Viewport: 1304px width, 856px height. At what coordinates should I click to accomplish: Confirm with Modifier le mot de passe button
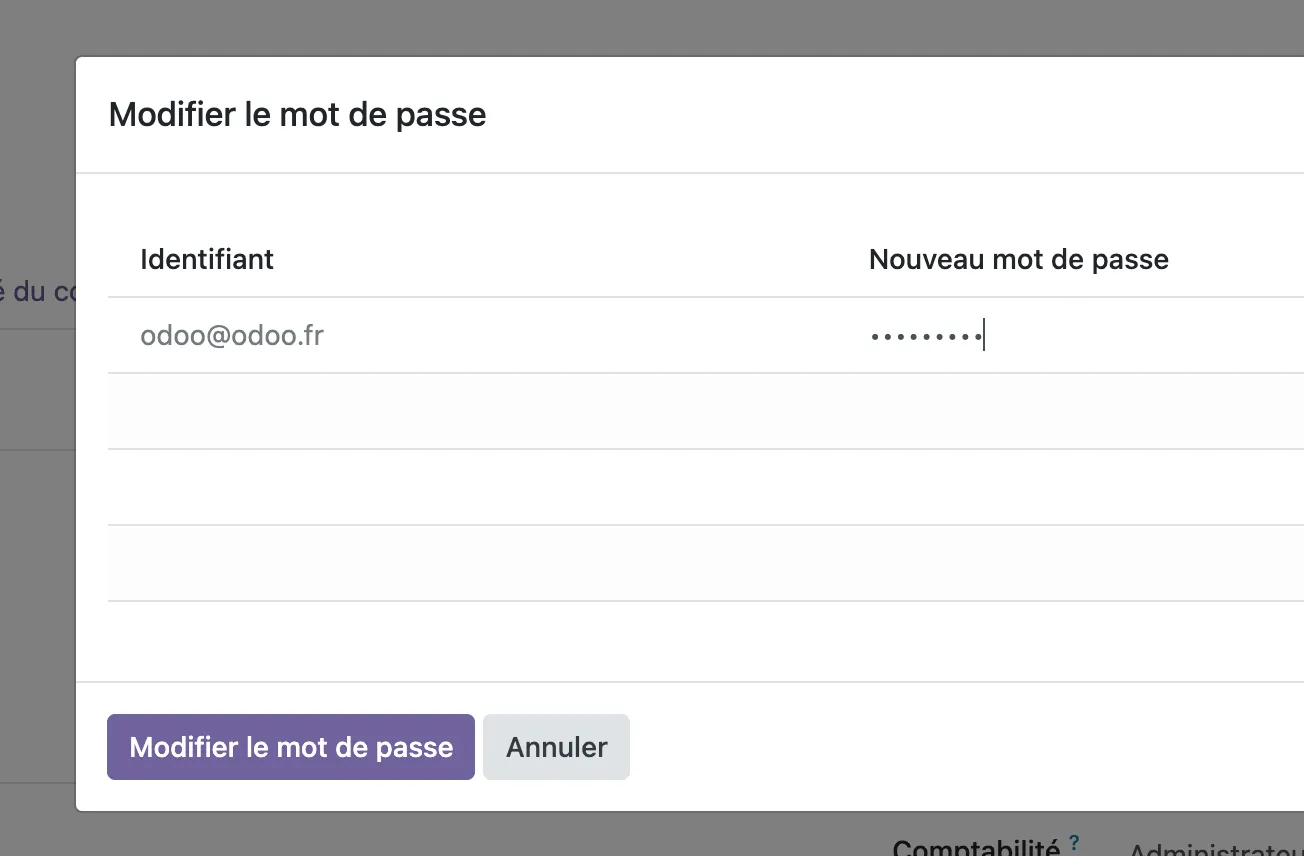point(291,747)
